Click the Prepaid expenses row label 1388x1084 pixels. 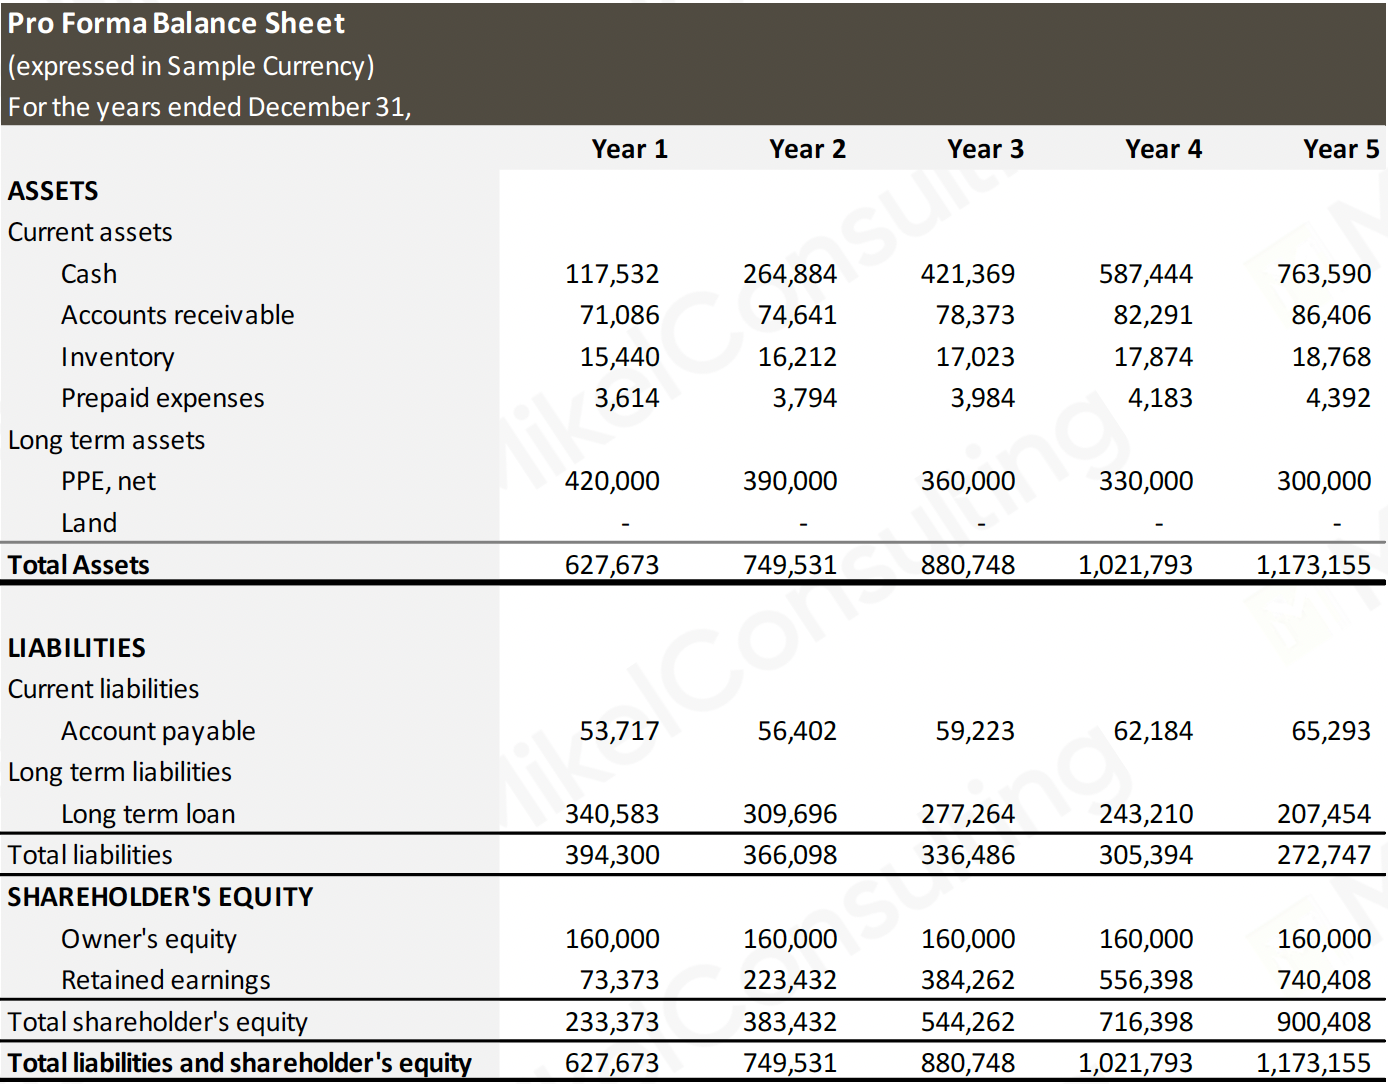[x=163, y=398]
